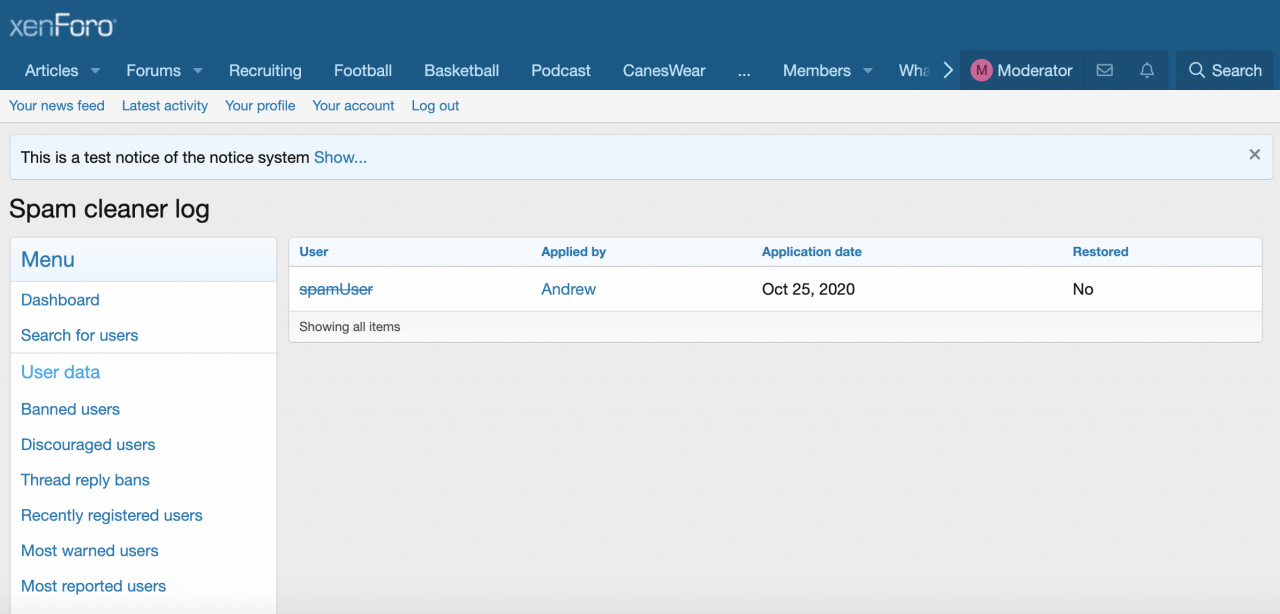Click the Showing all items footer text
This screenshot has width=1280, height=614.
[x=350, y=327]
